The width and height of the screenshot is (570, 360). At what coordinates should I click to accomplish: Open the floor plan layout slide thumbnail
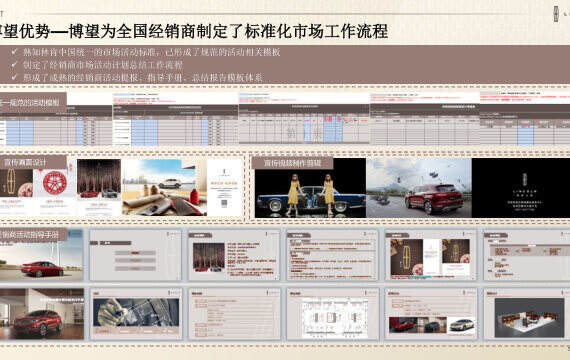click(x=332, y=314)
